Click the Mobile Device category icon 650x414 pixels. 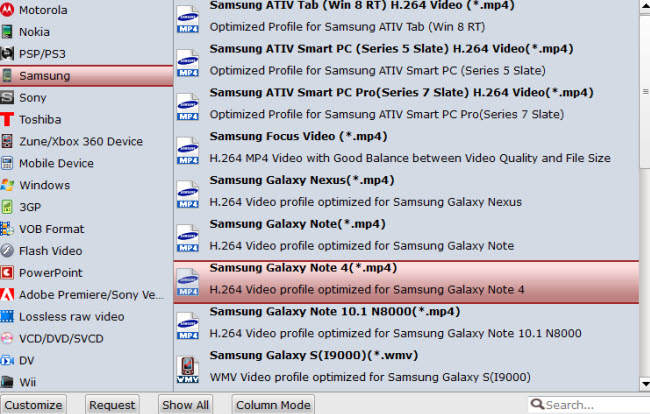pyautogui.click(x=7, y=163)
